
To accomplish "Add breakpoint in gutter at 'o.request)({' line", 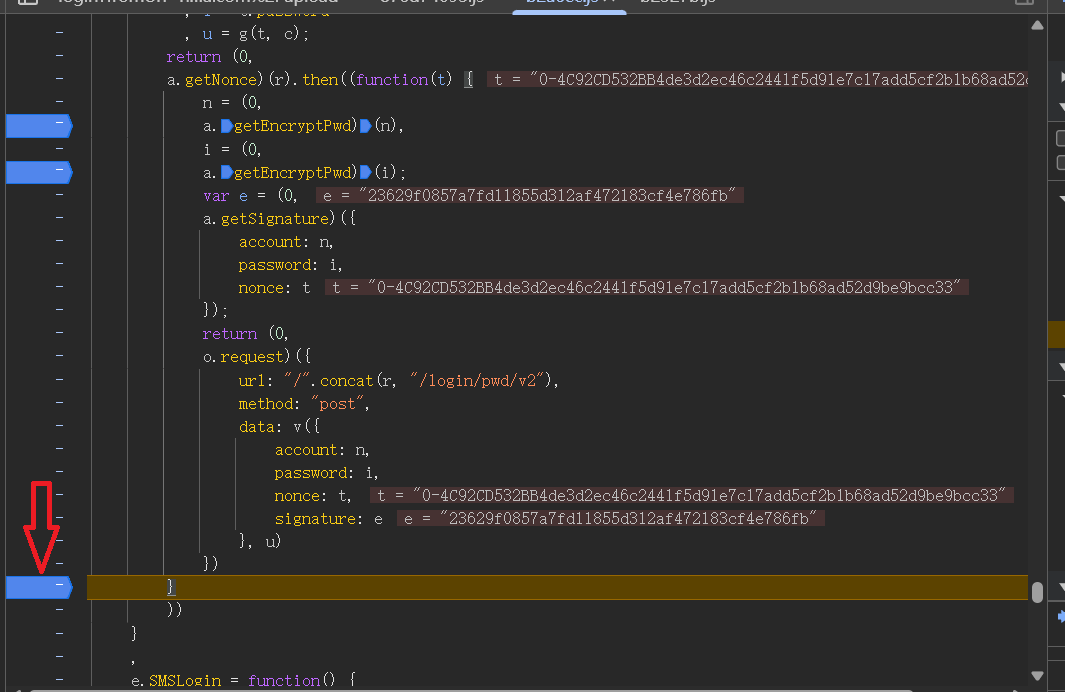I will click(60, 356).
